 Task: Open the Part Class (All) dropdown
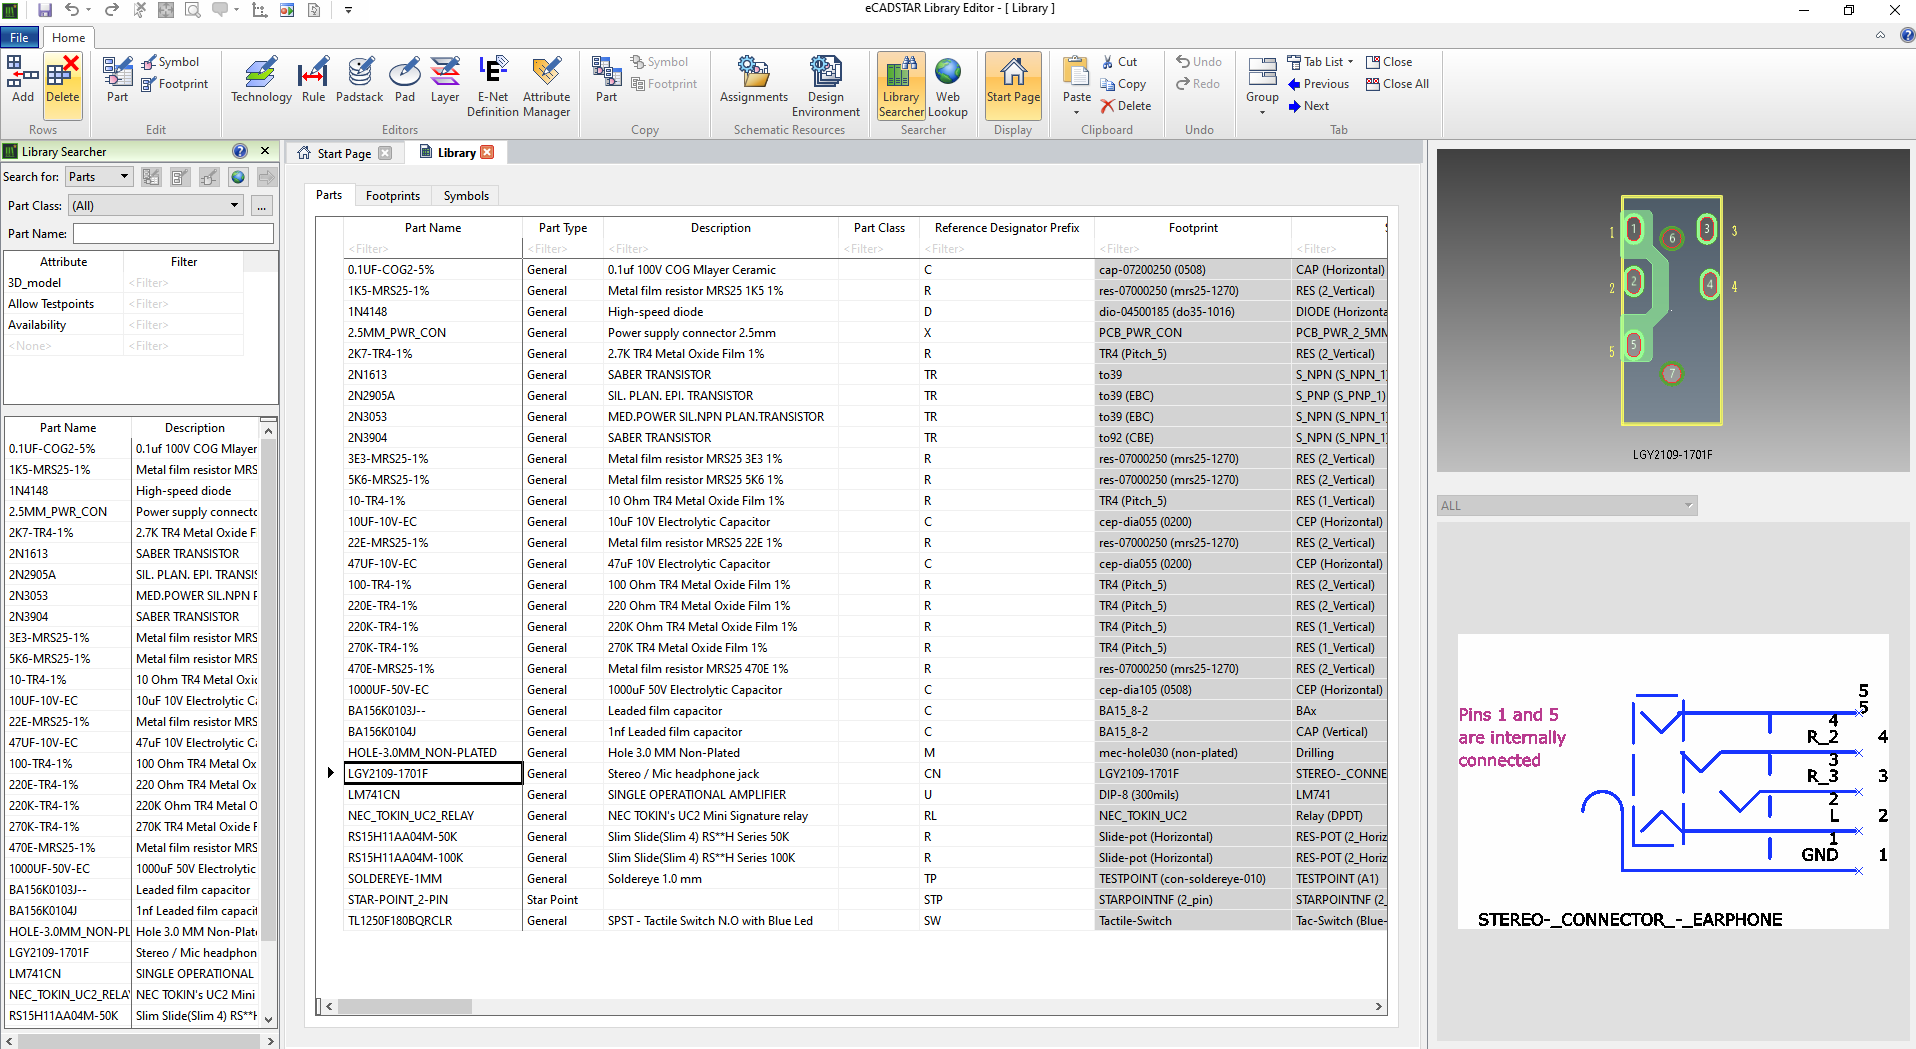click(156, 206)
